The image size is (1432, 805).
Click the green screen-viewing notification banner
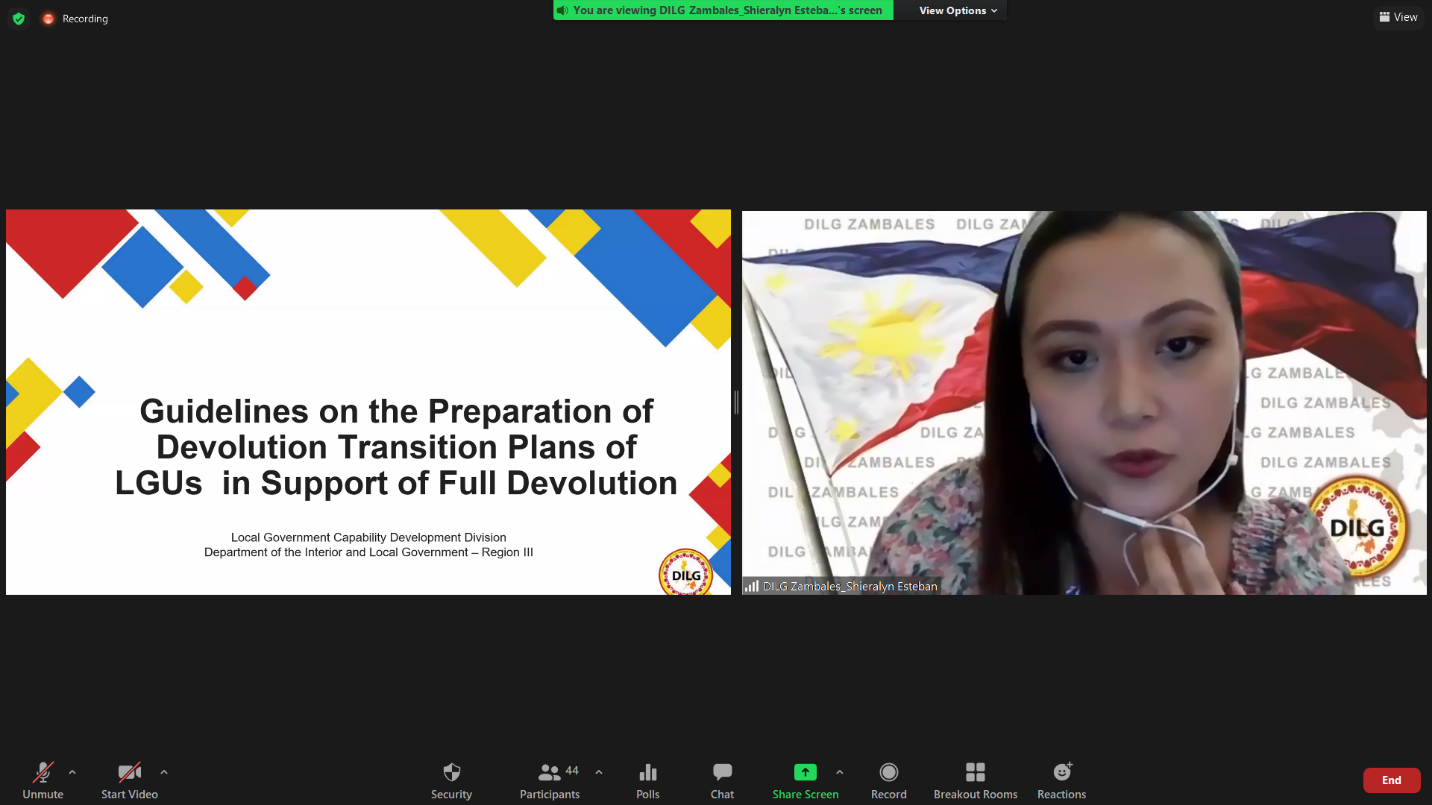point(723,10)
